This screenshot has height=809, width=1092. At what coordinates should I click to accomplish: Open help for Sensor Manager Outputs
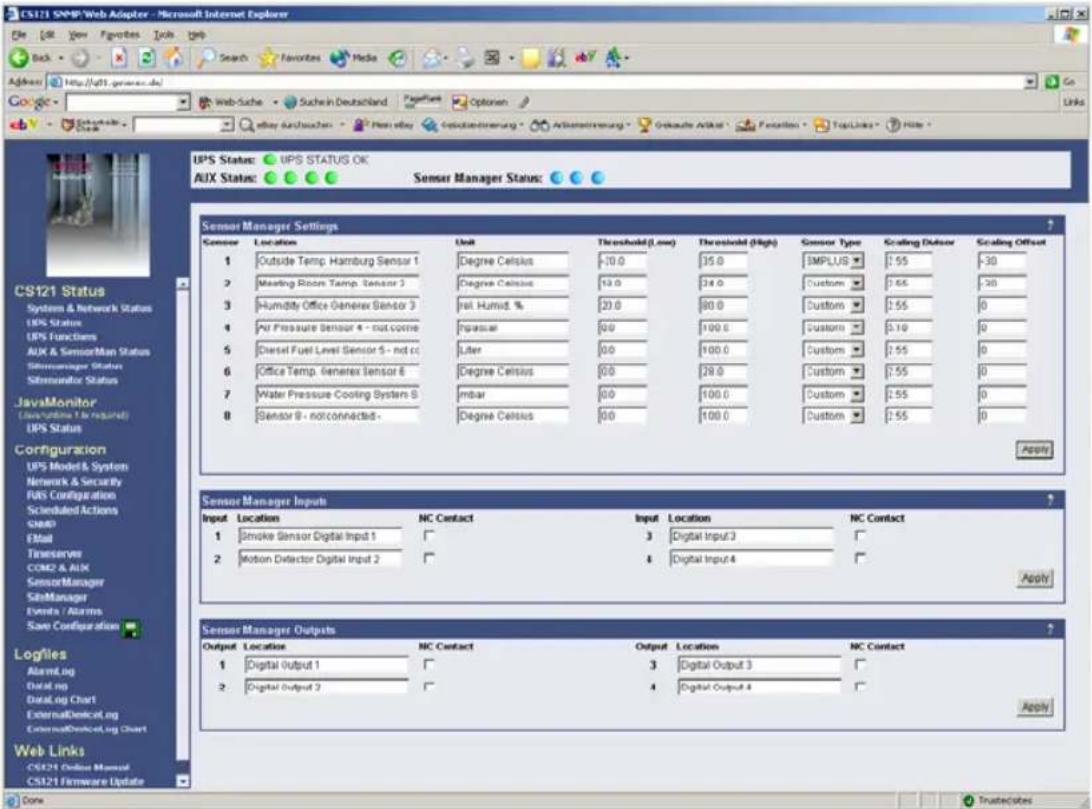click(x=1051, y=629)
